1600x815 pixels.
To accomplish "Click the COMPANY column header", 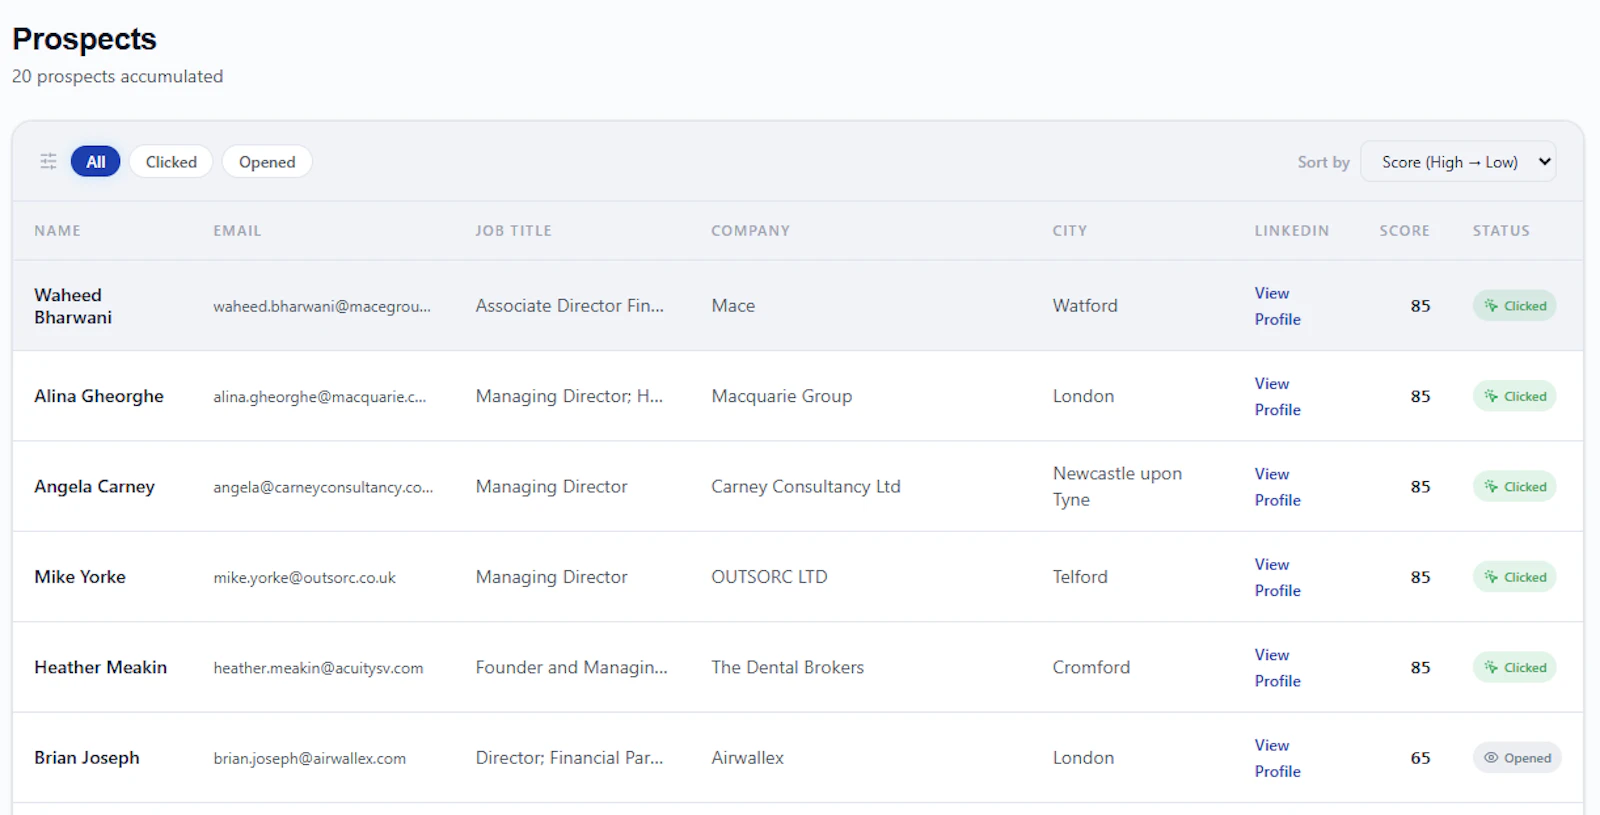I will pos(750,230).
